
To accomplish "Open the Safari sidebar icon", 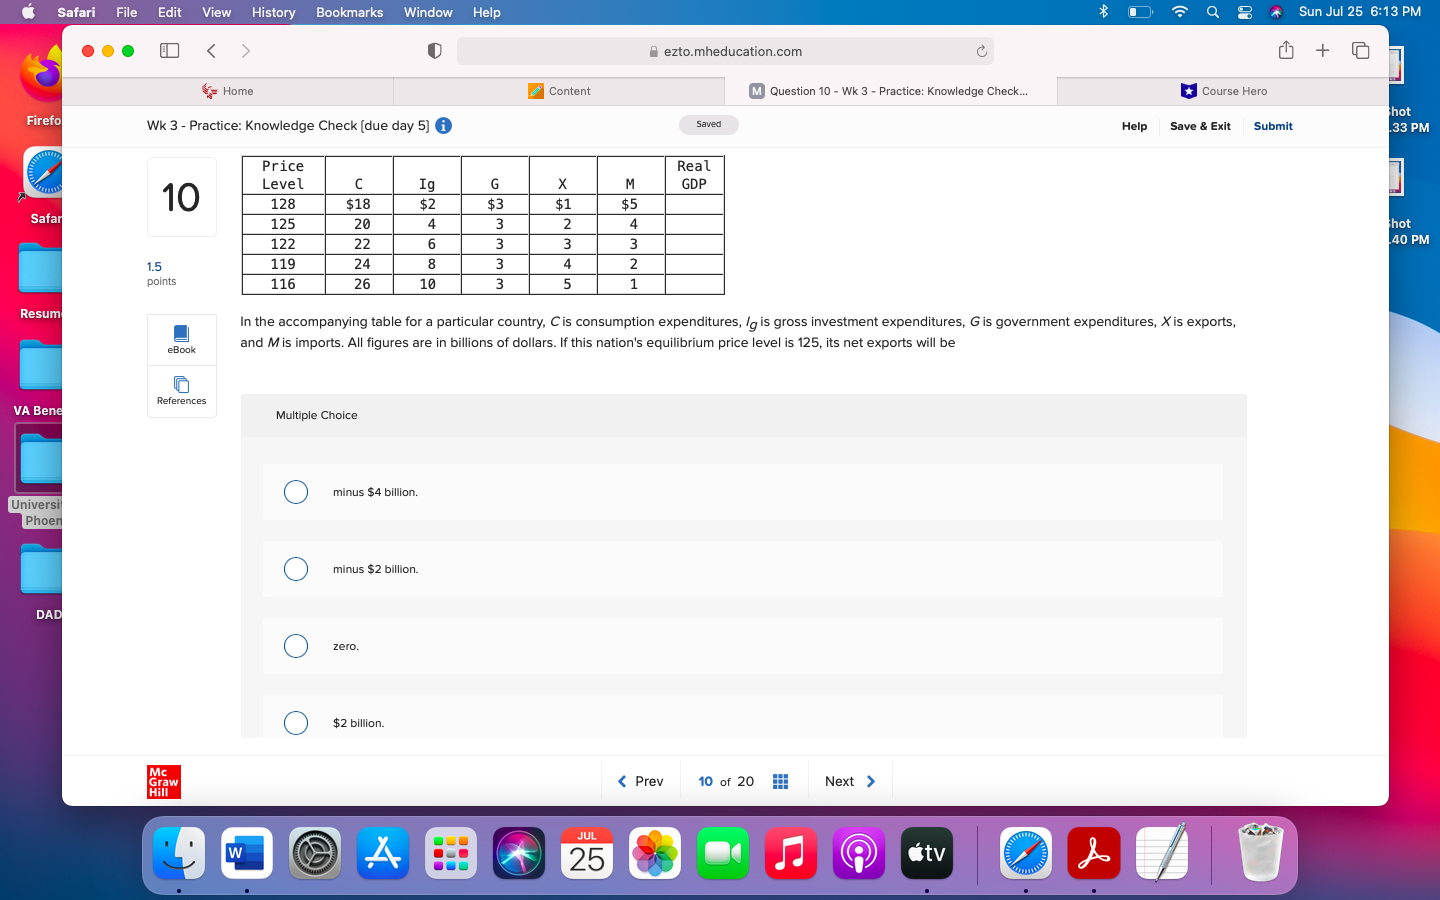I will 169,50.
